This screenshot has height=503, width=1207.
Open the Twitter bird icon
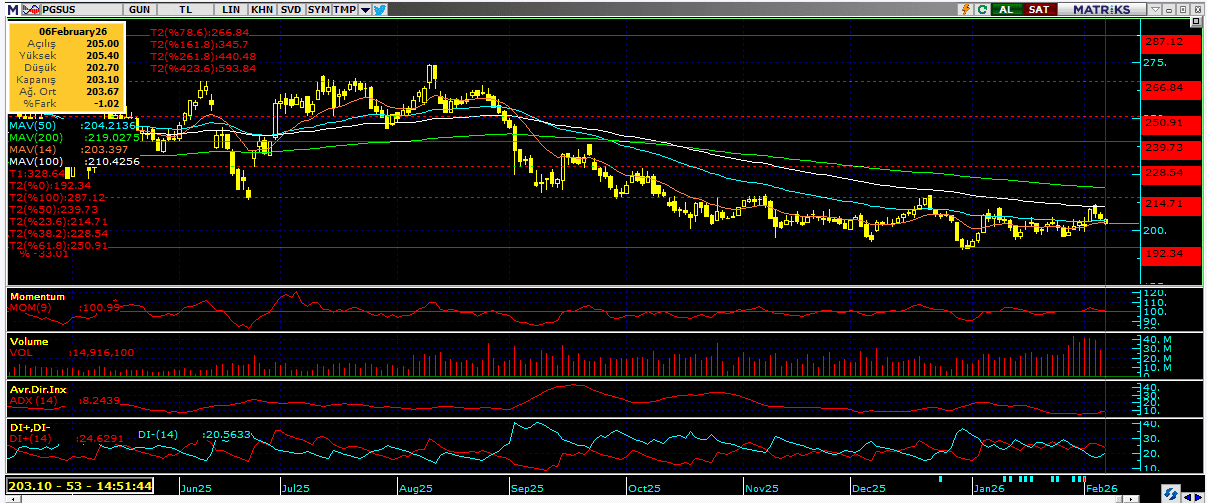[x=380, y=9]
